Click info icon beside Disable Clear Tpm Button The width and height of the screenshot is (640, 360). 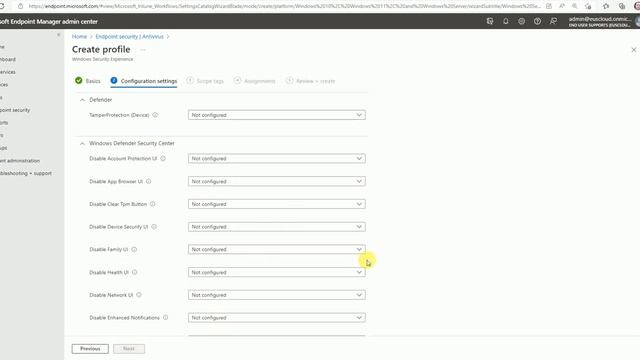click(153, 204)
